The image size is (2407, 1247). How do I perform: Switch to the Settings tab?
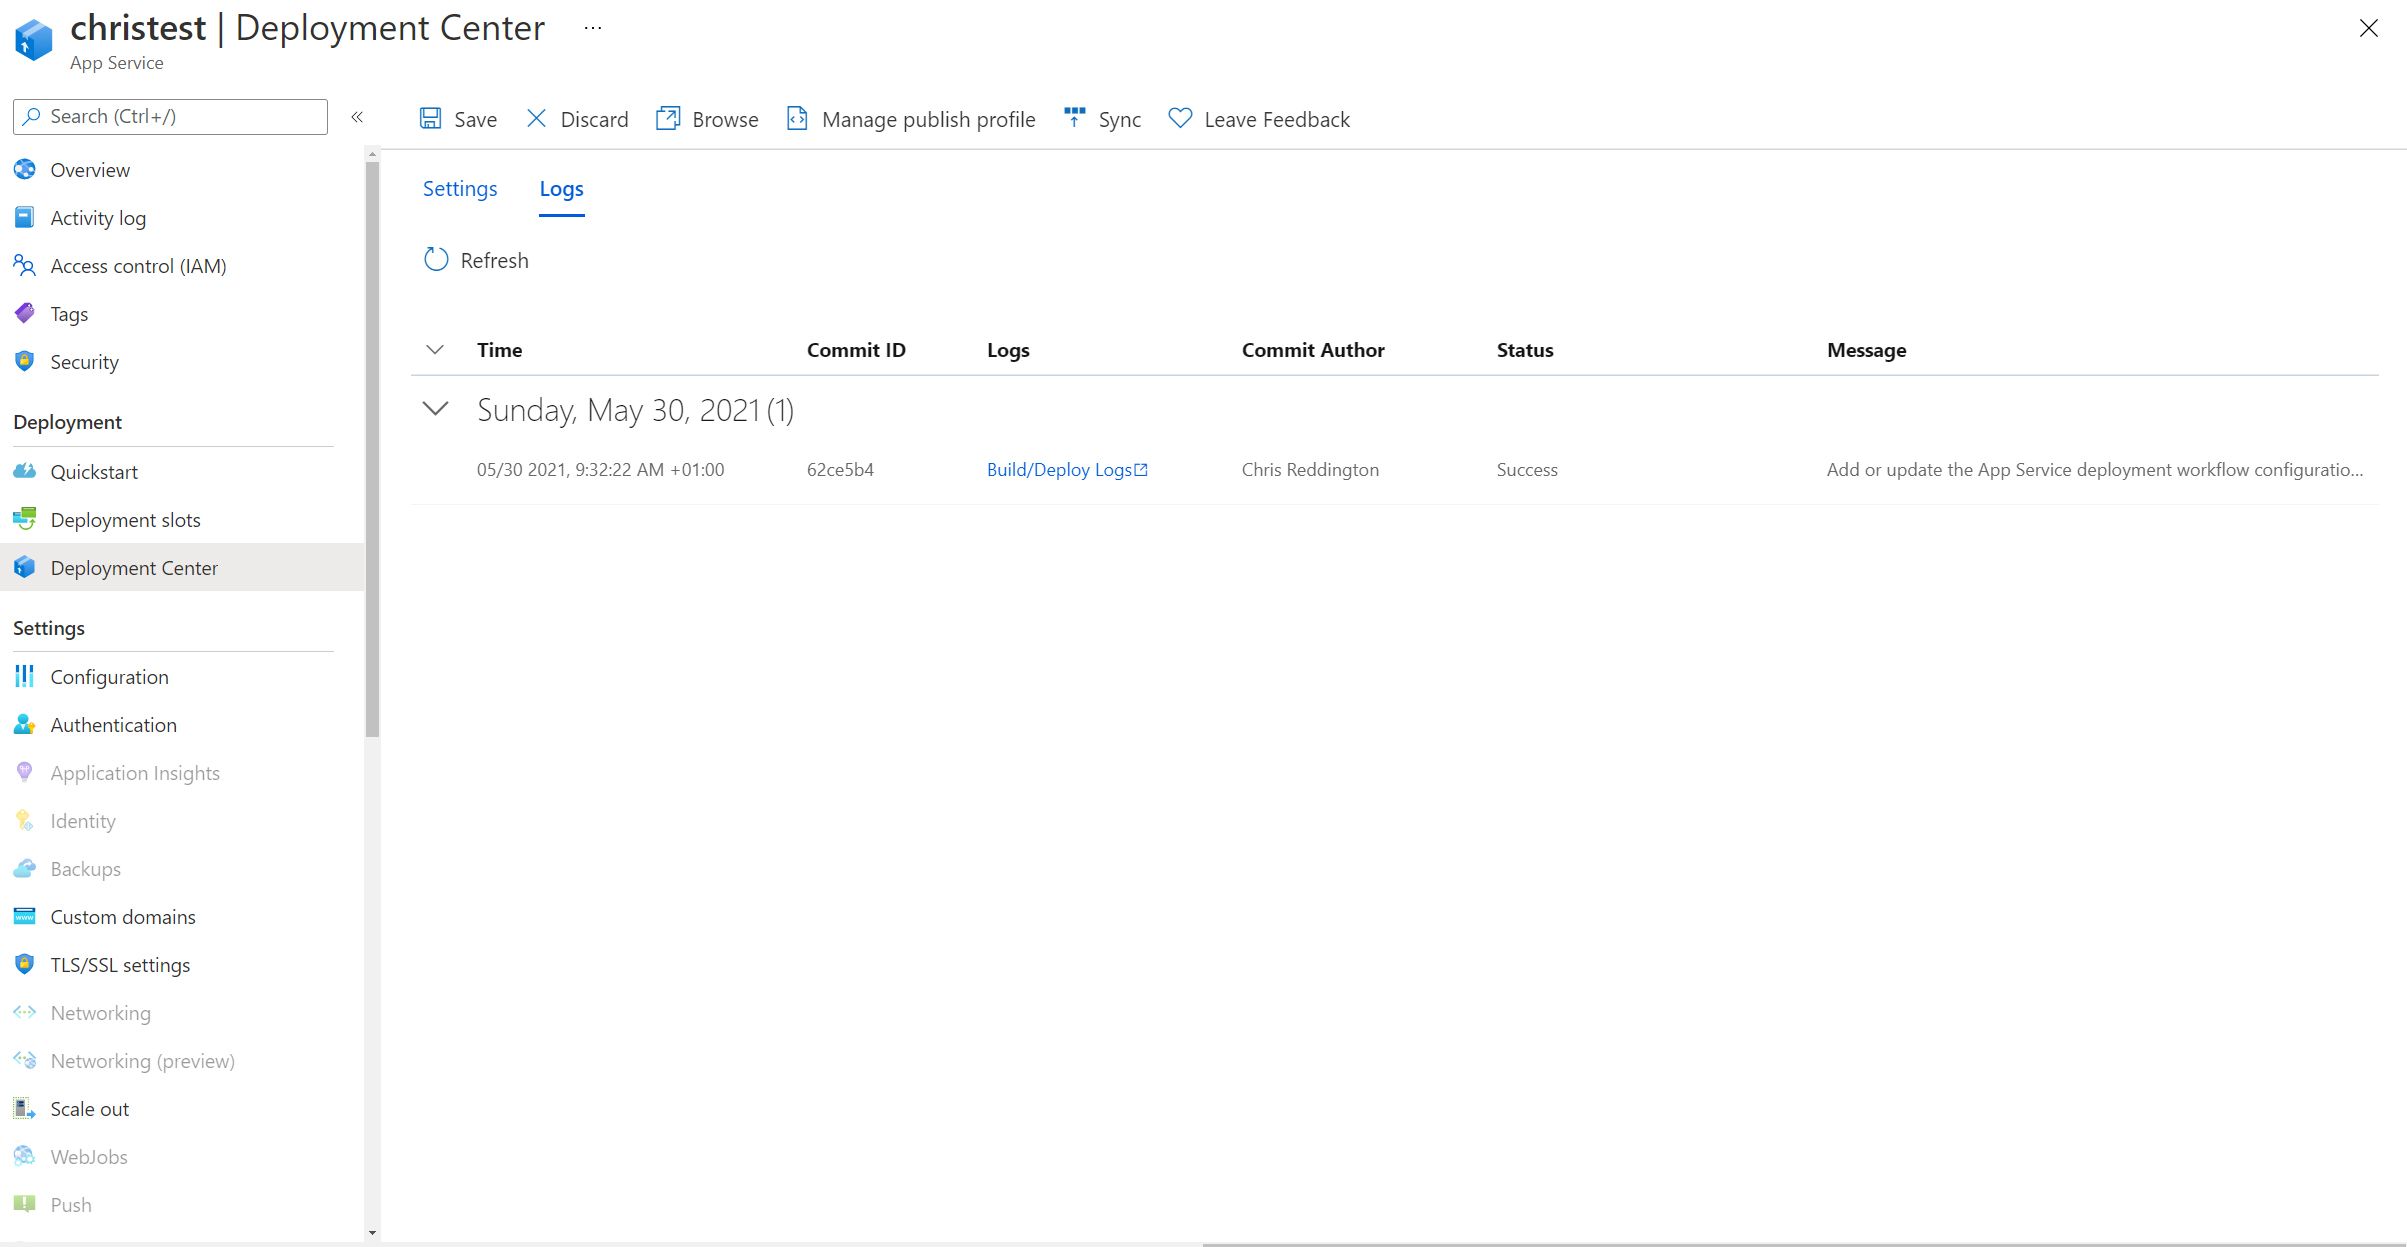tap(459, 188)
